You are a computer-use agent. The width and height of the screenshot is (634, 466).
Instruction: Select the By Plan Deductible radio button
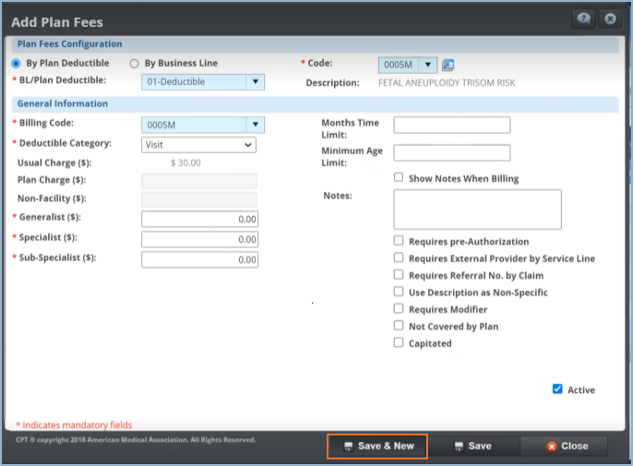coord(16,63)
